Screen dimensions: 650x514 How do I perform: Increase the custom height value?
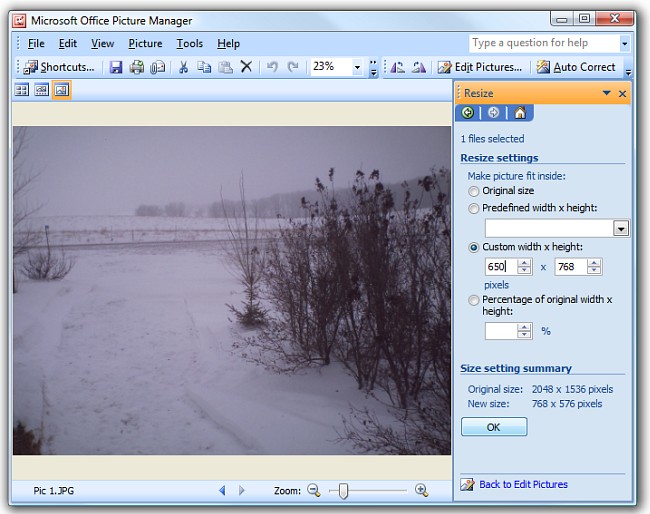(594, 263)
